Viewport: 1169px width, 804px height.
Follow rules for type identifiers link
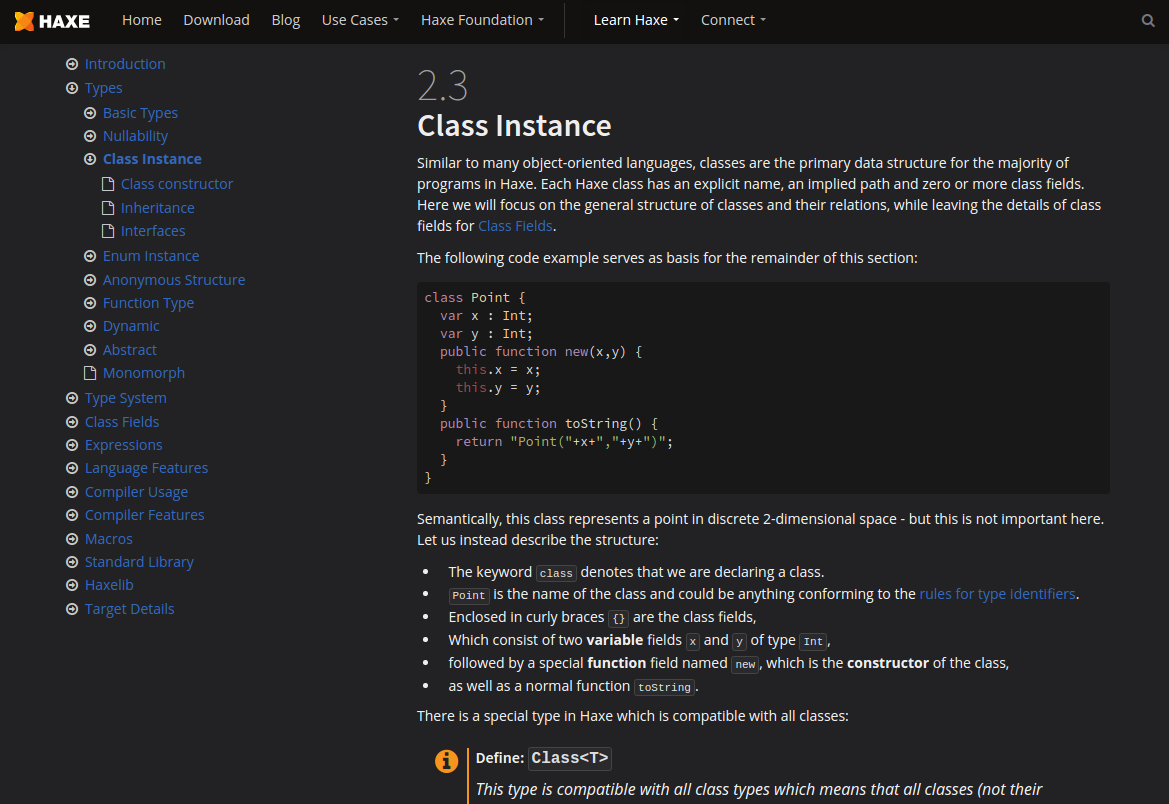[998, 594]
